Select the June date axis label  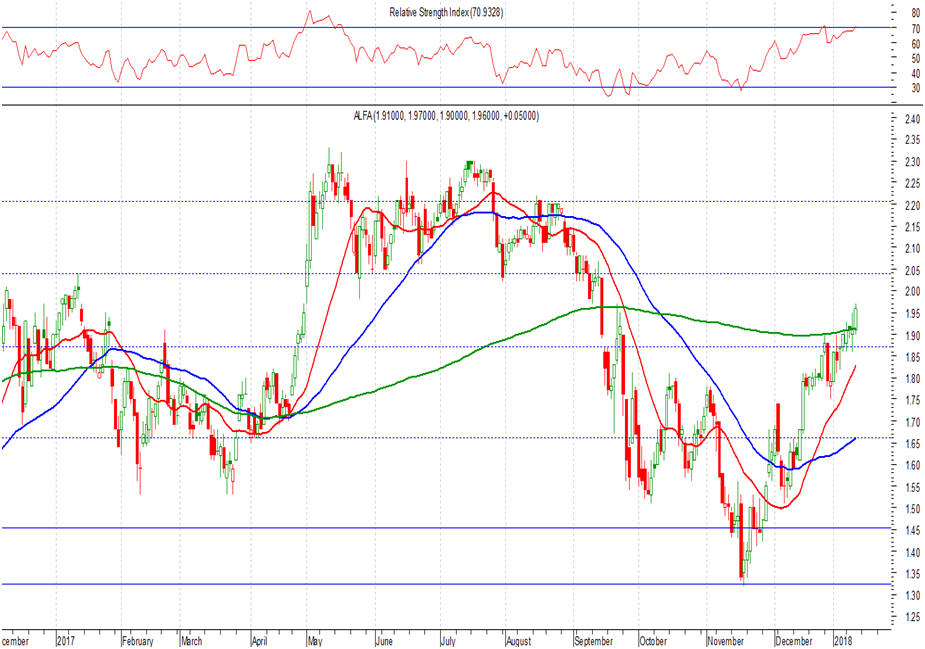point(385,641)
